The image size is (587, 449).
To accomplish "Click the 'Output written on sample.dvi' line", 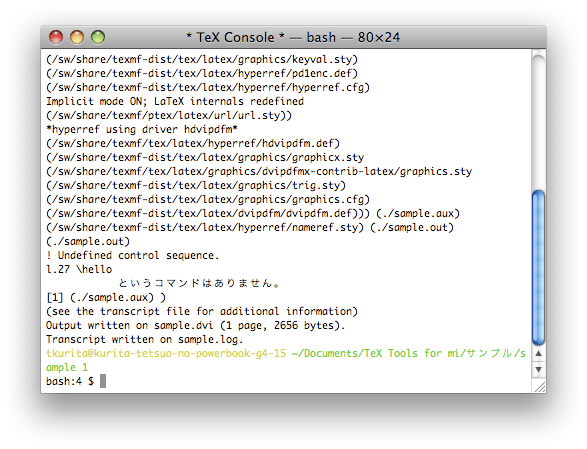I will click(x=195, y=325).
